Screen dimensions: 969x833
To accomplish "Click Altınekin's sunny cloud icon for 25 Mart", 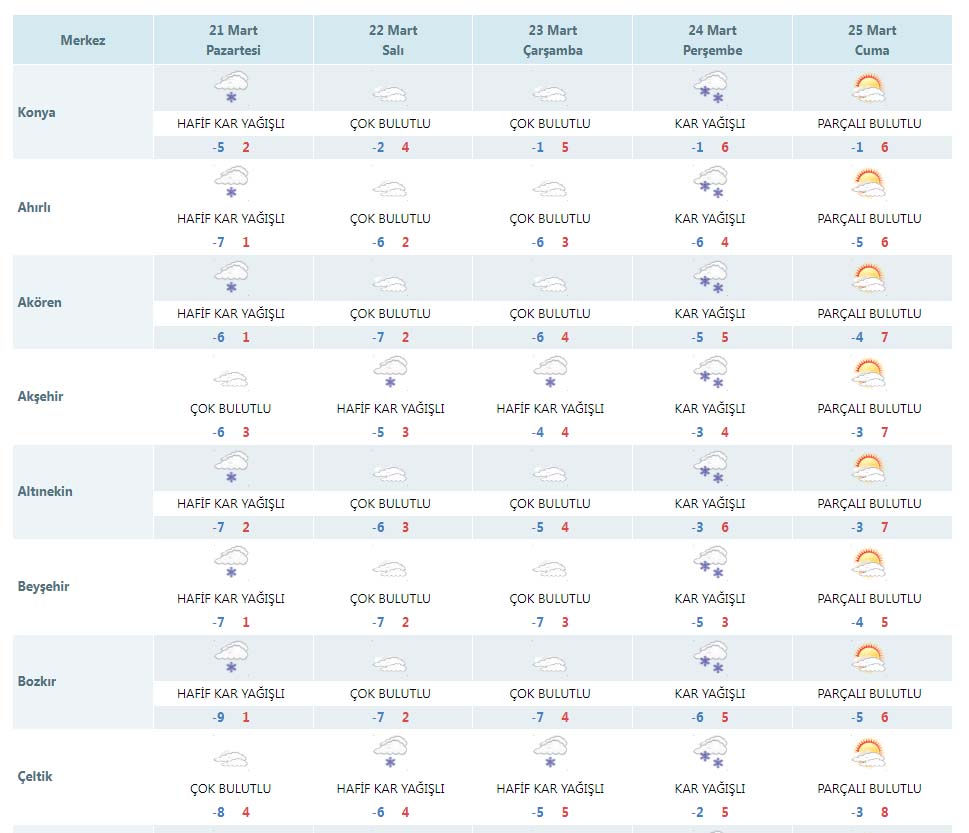I will tap(869, 469).
